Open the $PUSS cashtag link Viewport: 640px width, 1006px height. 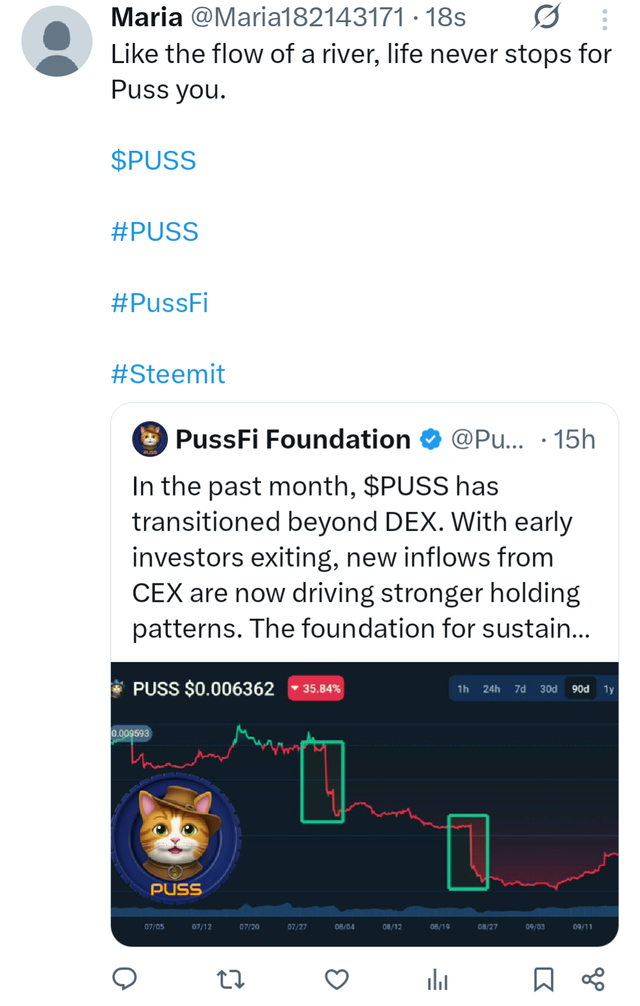153,161
